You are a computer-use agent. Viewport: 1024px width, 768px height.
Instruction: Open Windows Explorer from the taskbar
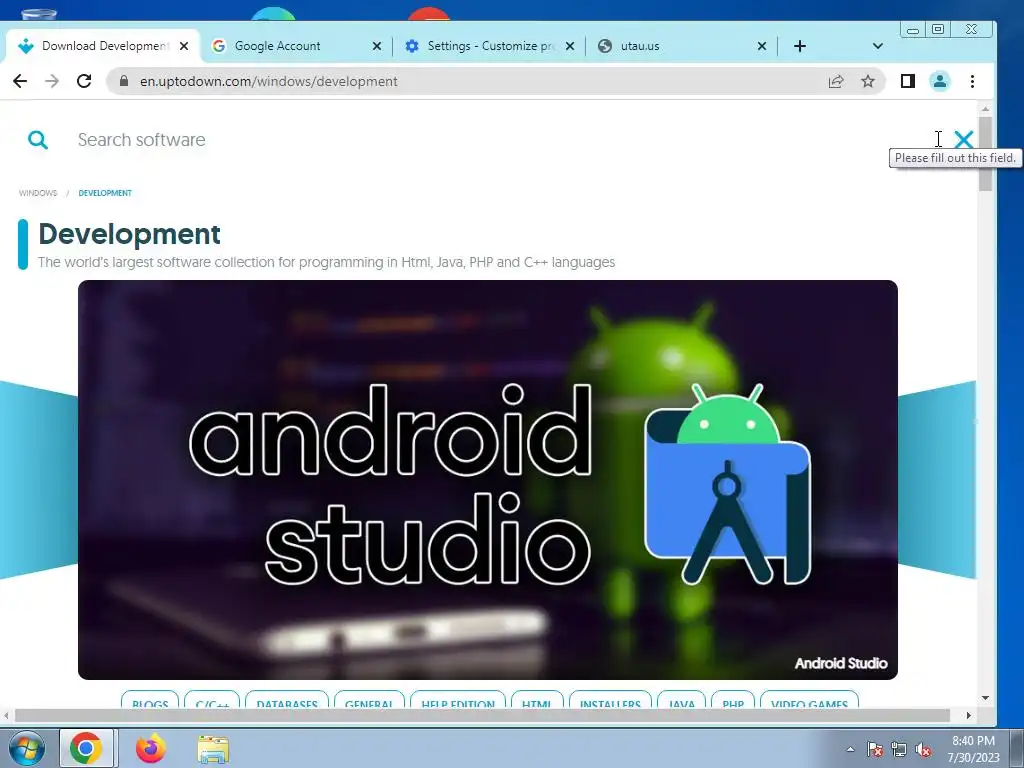pyautogui.click(x=213, y=748)
